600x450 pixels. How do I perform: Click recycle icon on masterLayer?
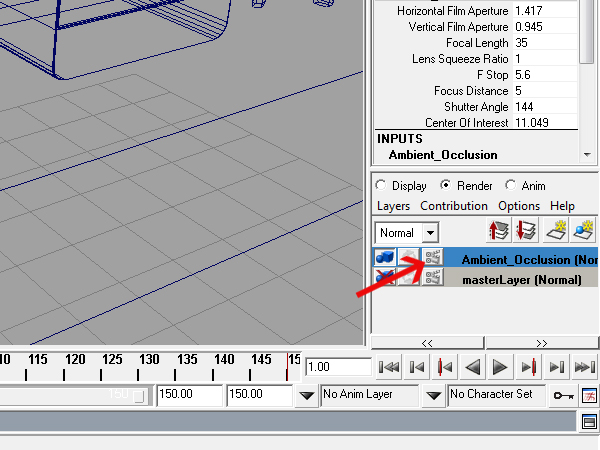[409, 277]
